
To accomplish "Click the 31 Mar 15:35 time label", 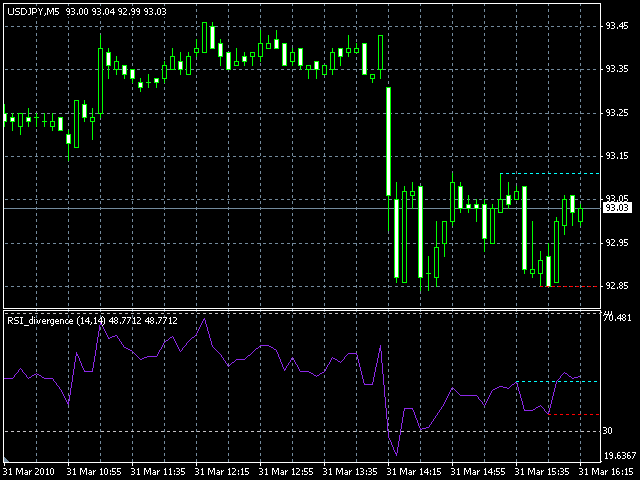I will click(x=542, y=472).
